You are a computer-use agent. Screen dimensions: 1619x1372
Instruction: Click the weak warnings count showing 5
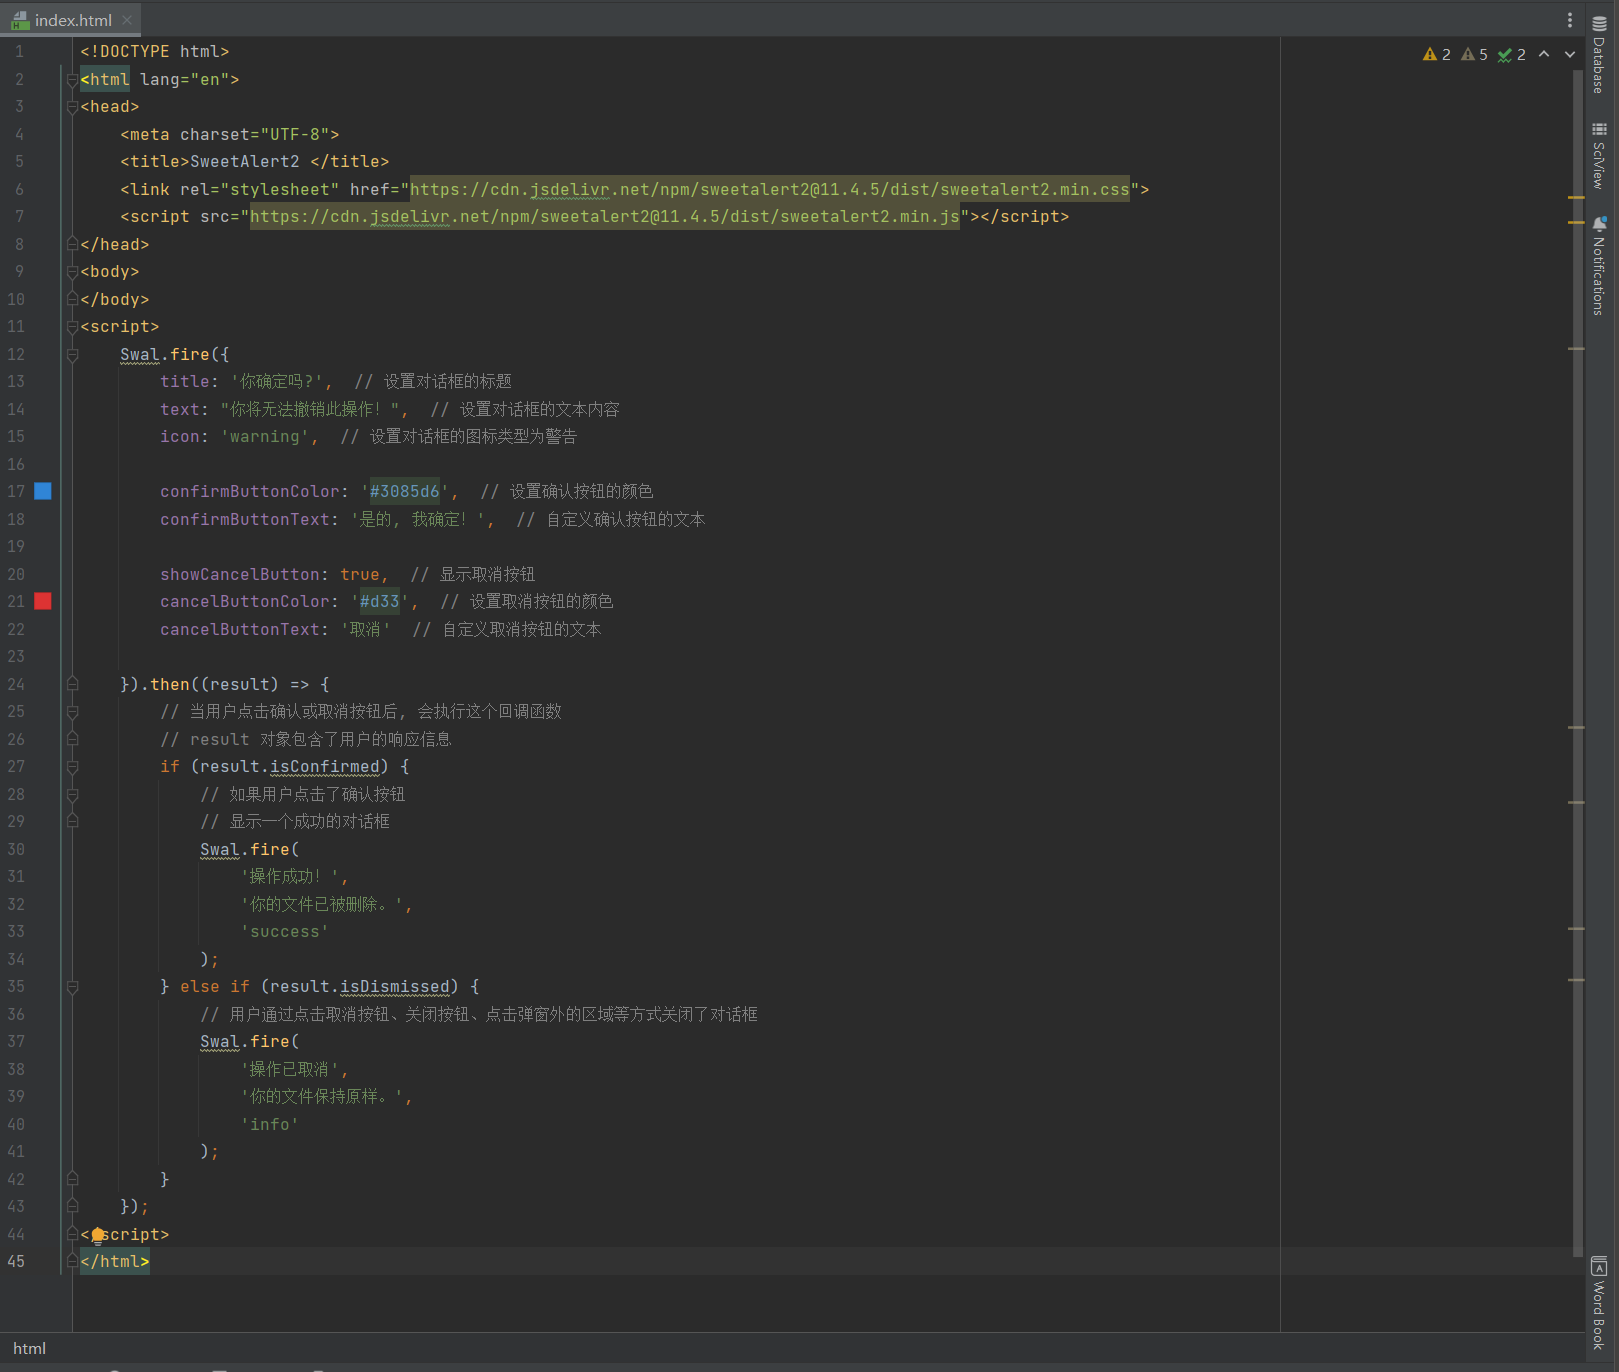point(1475,54)
